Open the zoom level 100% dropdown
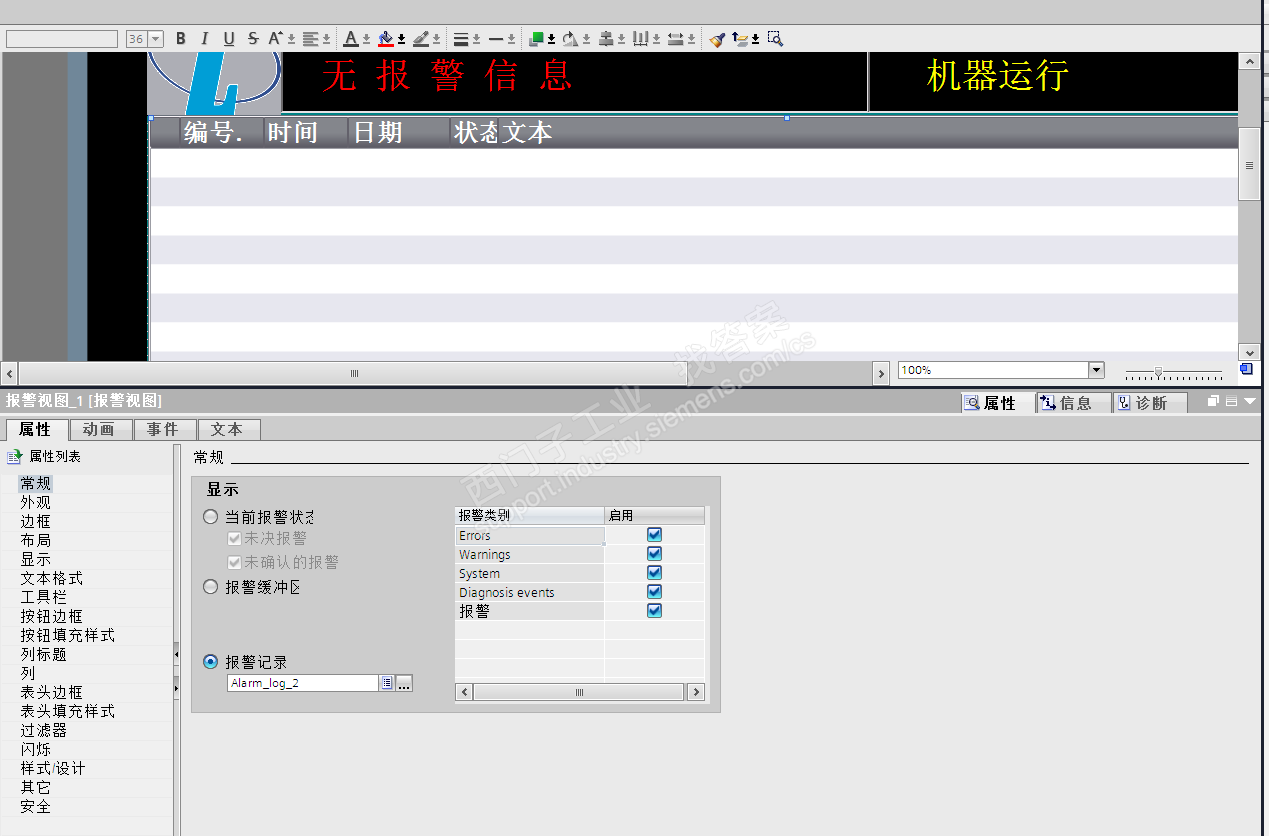 [x=1096, y=370]
